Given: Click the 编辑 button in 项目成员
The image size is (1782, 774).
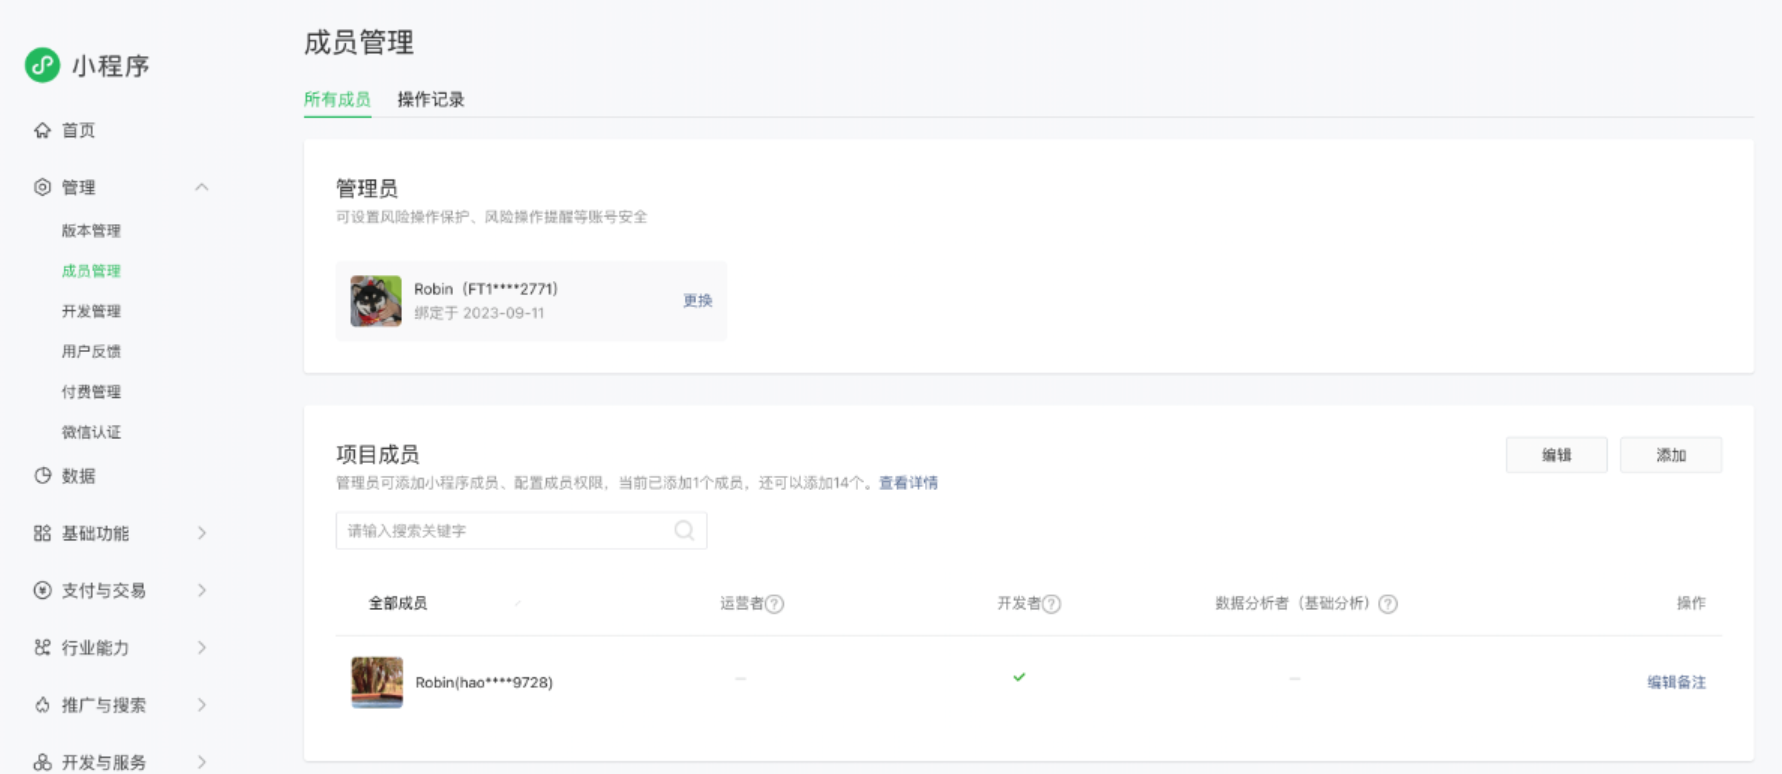Looking at the screenshot, I should point(1556,455).
